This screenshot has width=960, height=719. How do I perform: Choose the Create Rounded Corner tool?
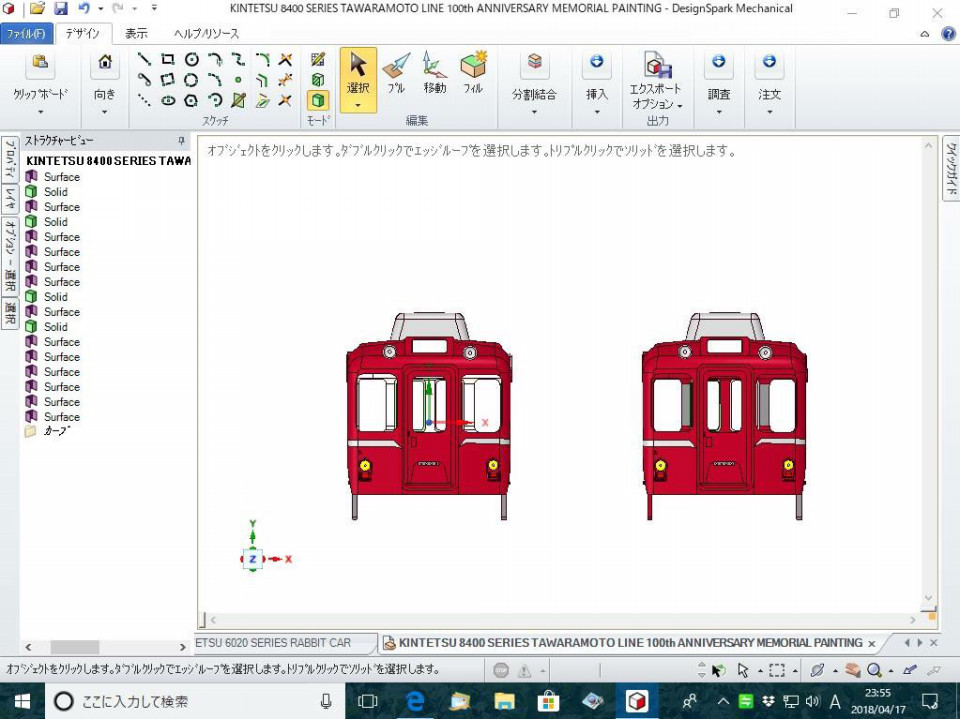click(263, 59)
